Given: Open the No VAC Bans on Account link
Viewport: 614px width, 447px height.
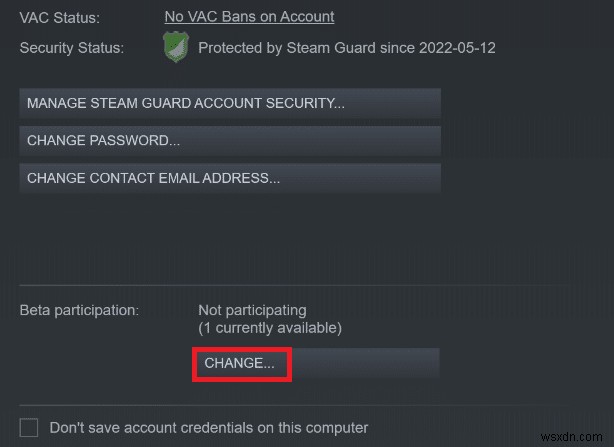Looking at the screenshot, I should coord(249,17).
